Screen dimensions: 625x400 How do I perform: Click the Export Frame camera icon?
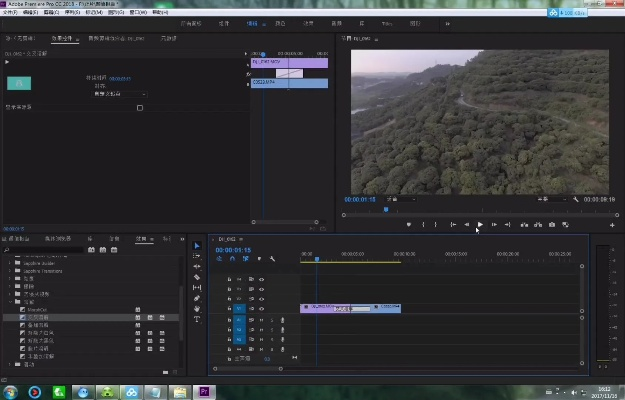[552, 225]
